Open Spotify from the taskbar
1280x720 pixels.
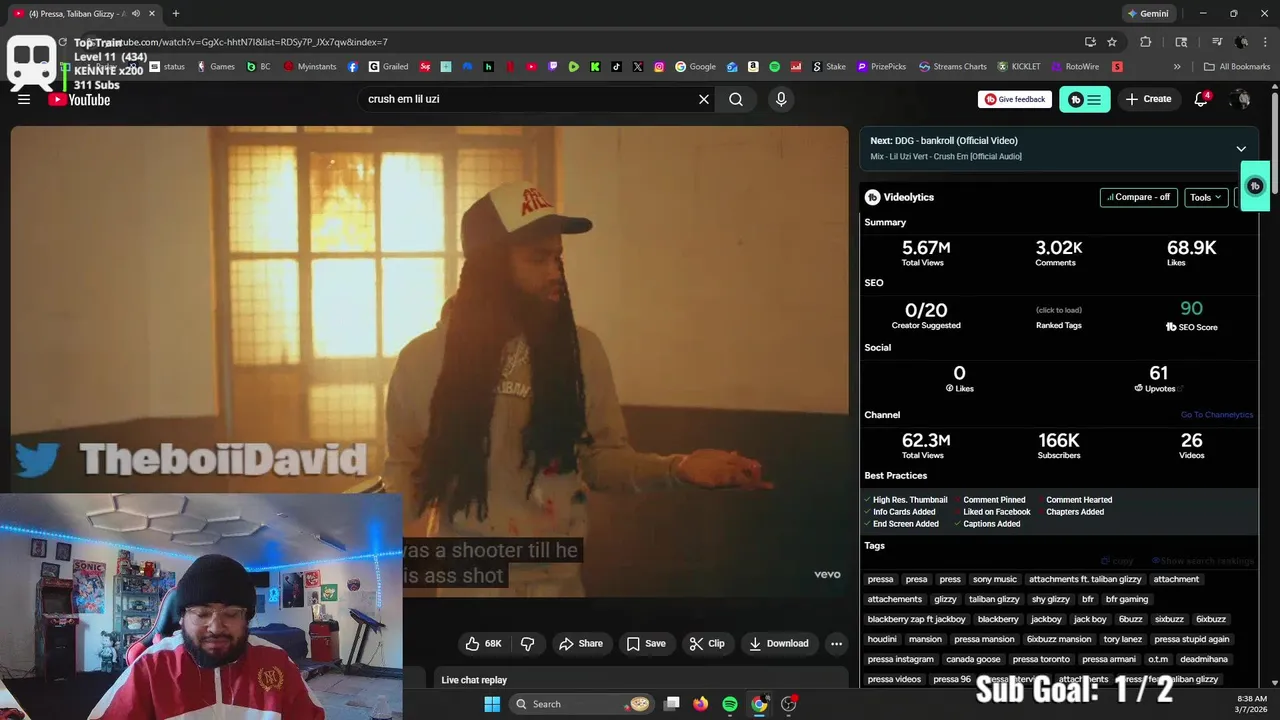[730, 704]
